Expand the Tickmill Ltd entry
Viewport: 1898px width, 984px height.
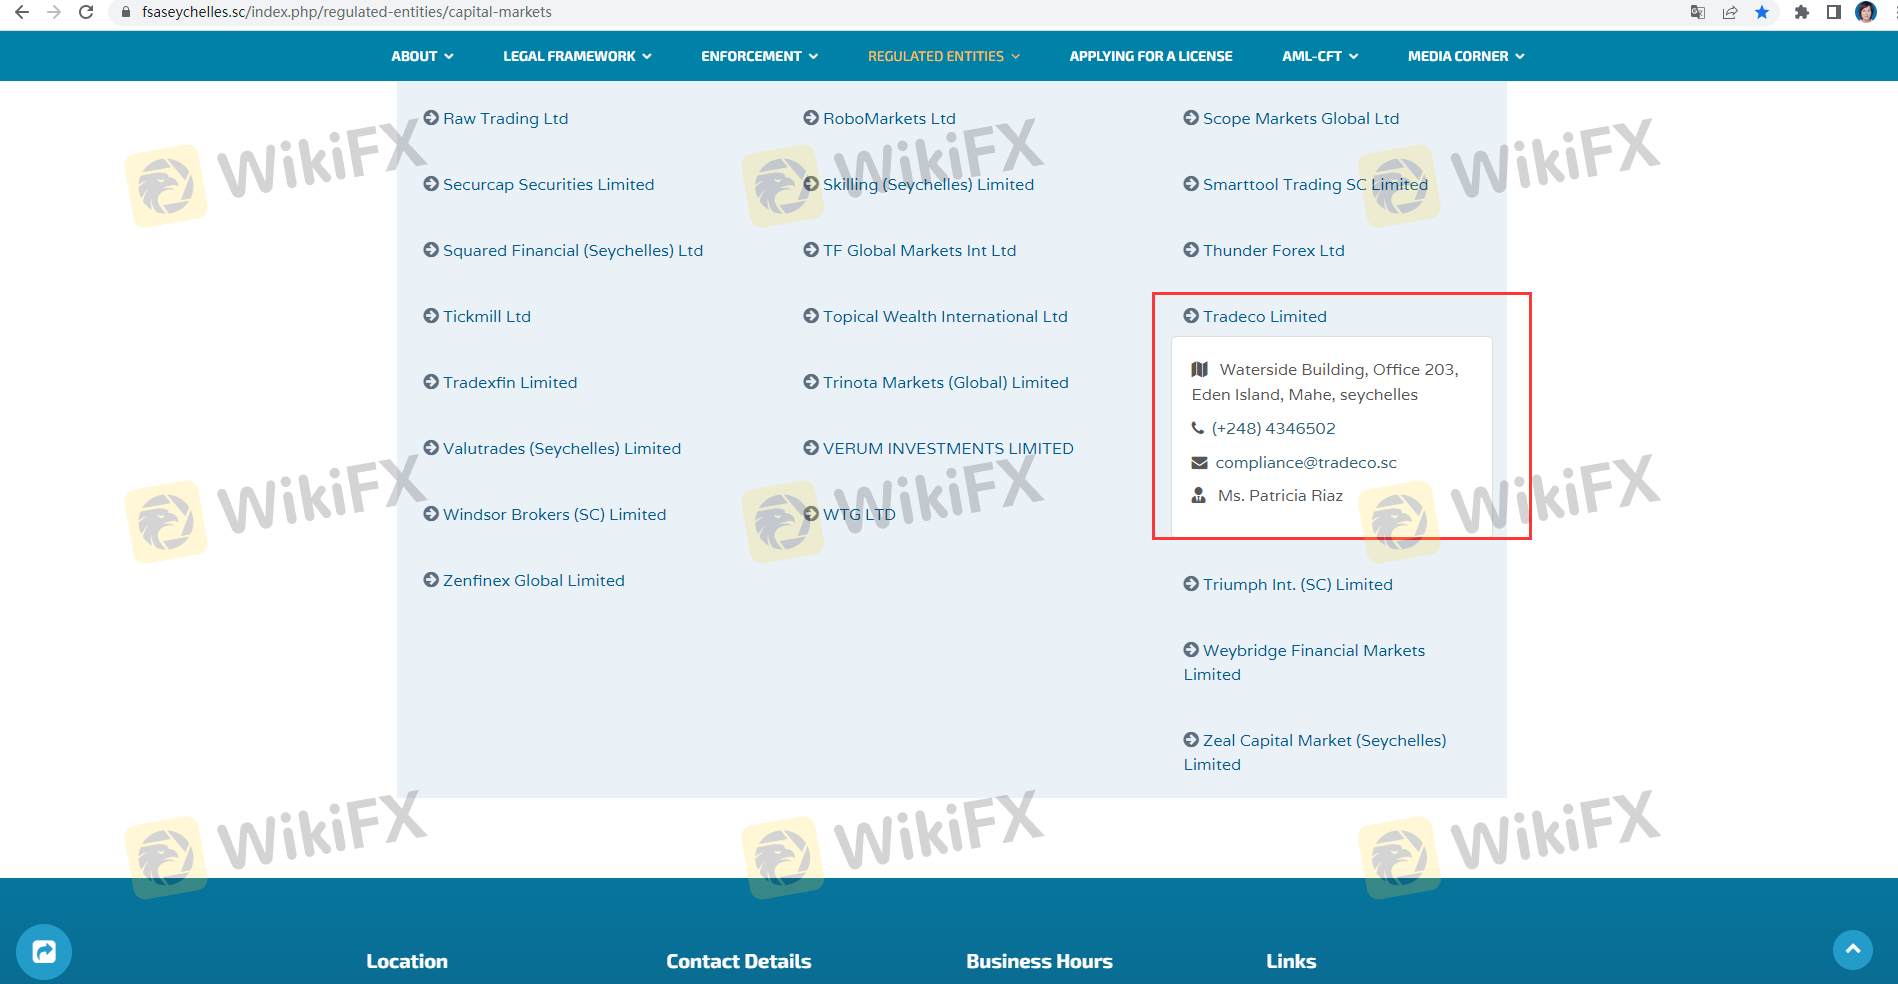[486, 316]
